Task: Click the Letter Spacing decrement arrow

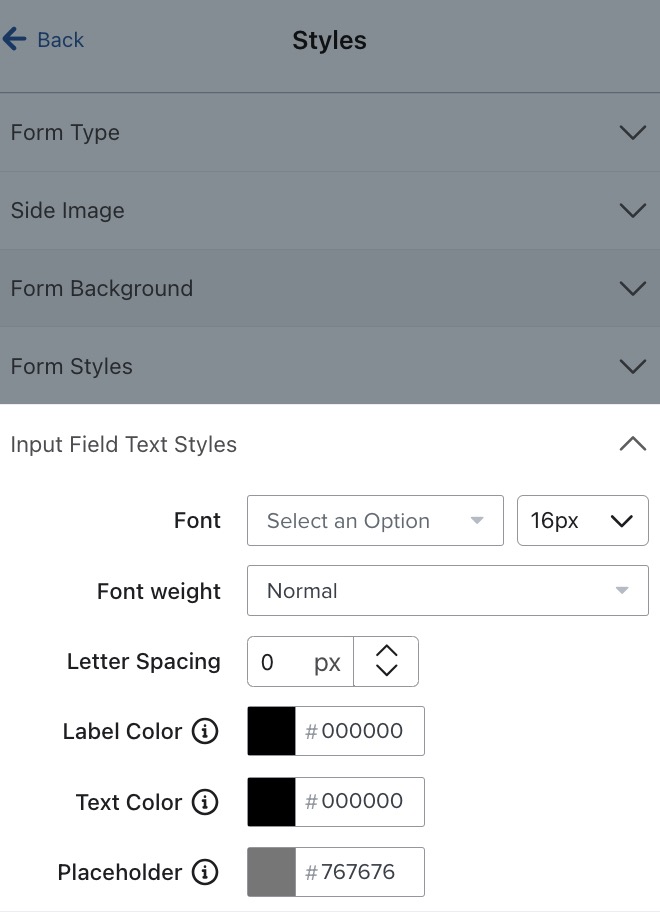Action: tap(386, 670)
